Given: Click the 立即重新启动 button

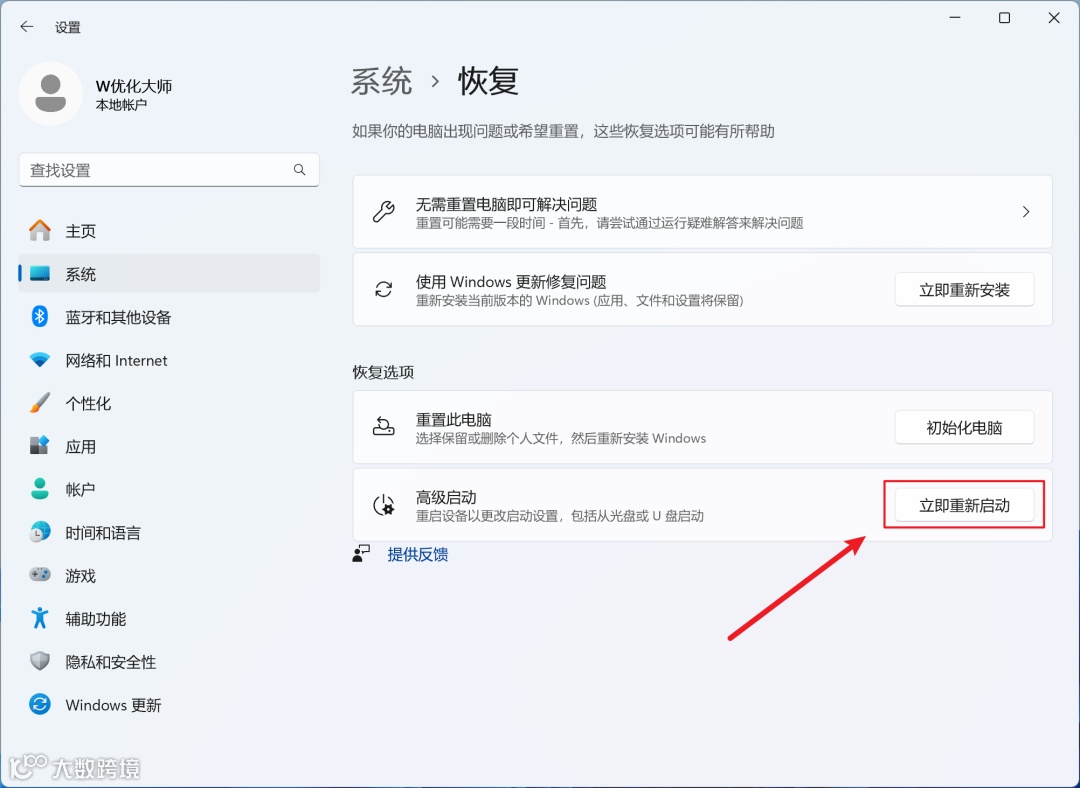Looking at the screenshot, I should click(964, 506).
